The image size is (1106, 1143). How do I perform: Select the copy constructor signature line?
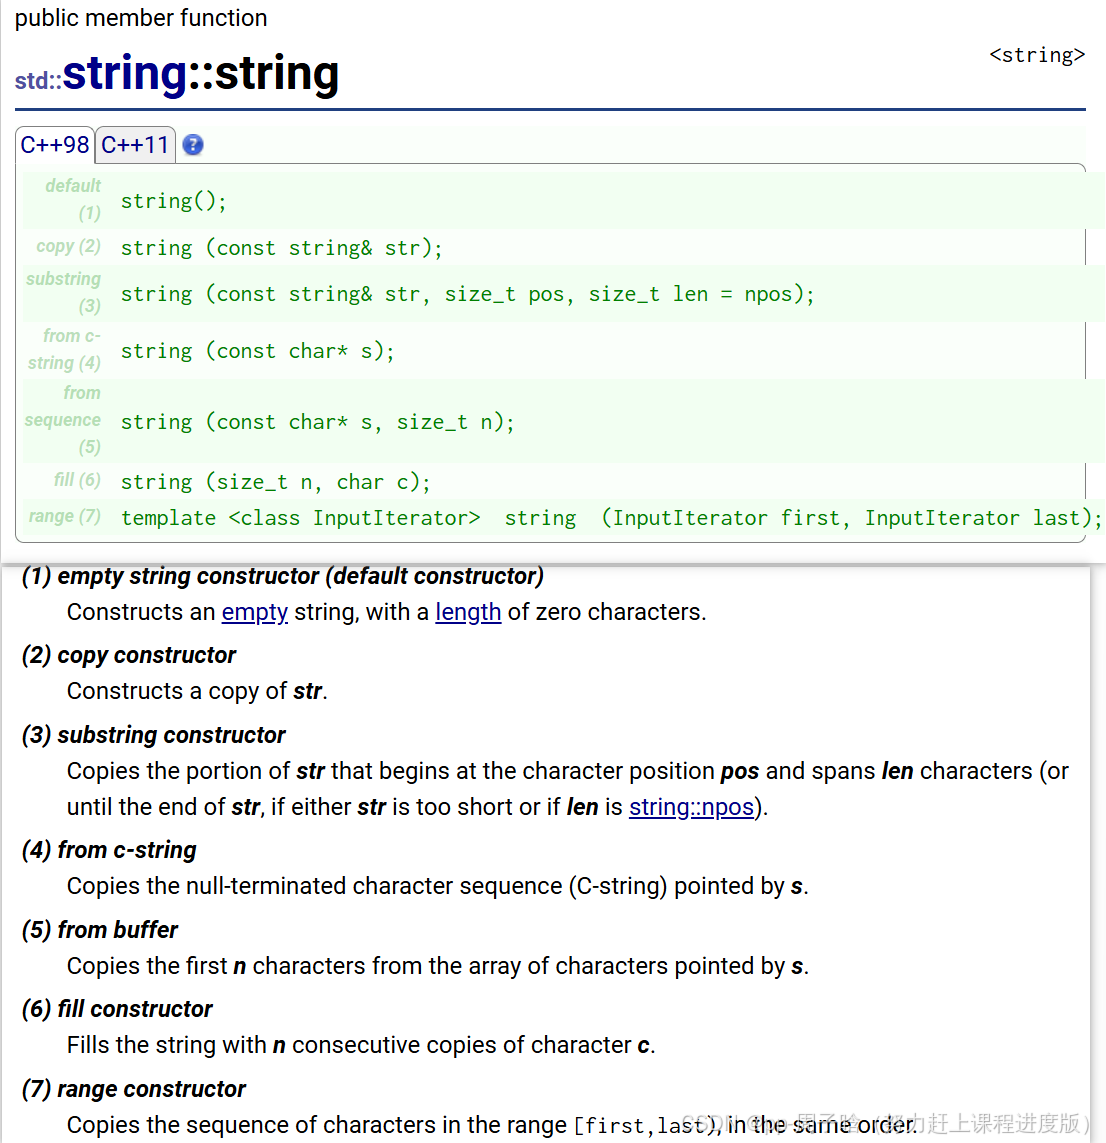coord(281,248)
